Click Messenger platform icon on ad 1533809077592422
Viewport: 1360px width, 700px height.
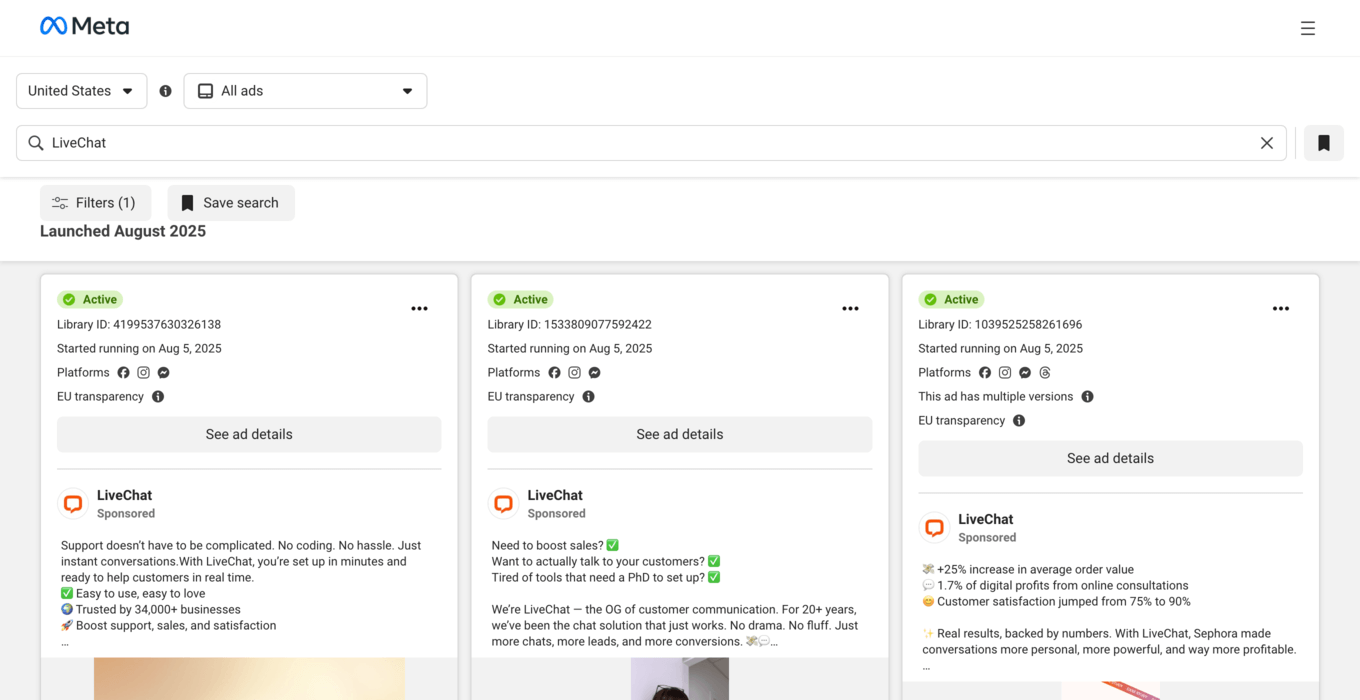[594, 373]
